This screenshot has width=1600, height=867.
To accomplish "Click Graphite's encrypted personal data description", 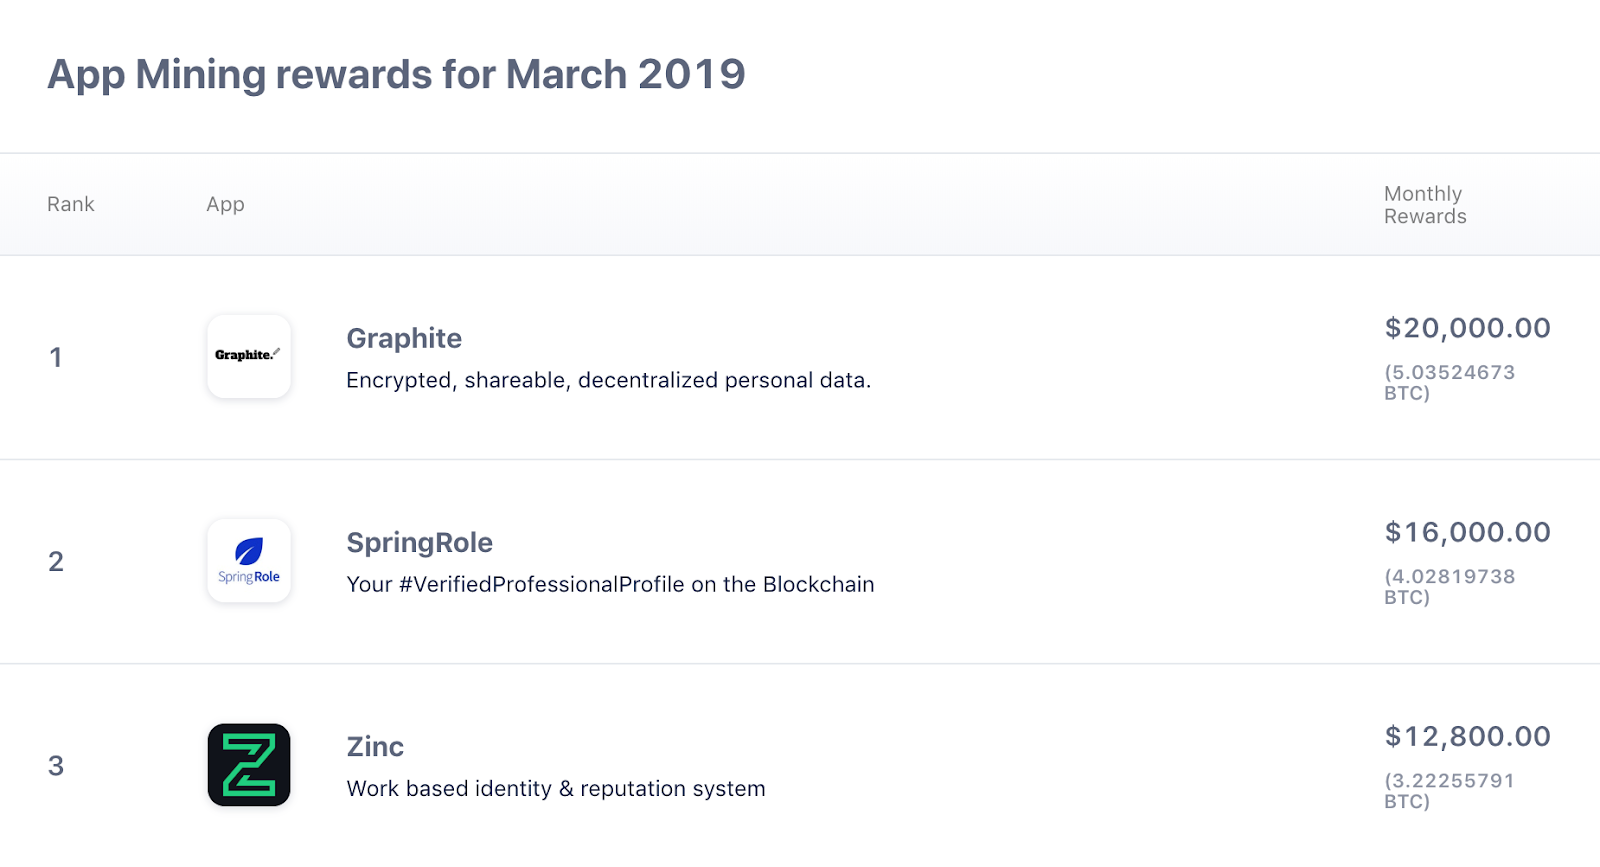I will 608,380.
